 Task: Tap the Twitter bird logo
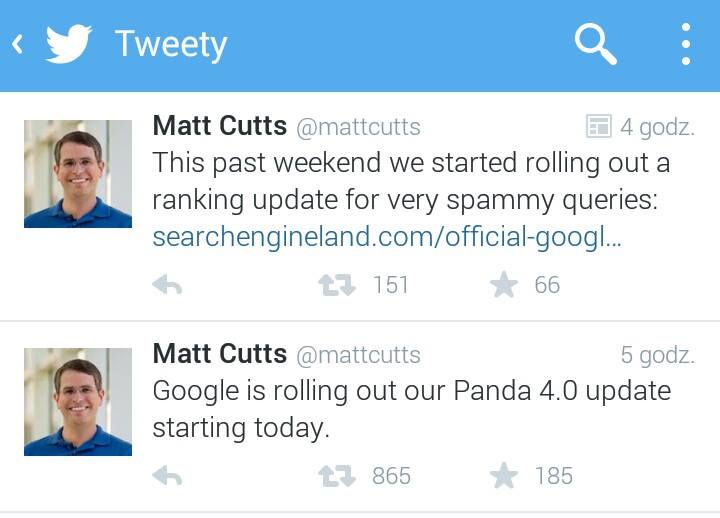pyautogui.click(x=68, y=45)
